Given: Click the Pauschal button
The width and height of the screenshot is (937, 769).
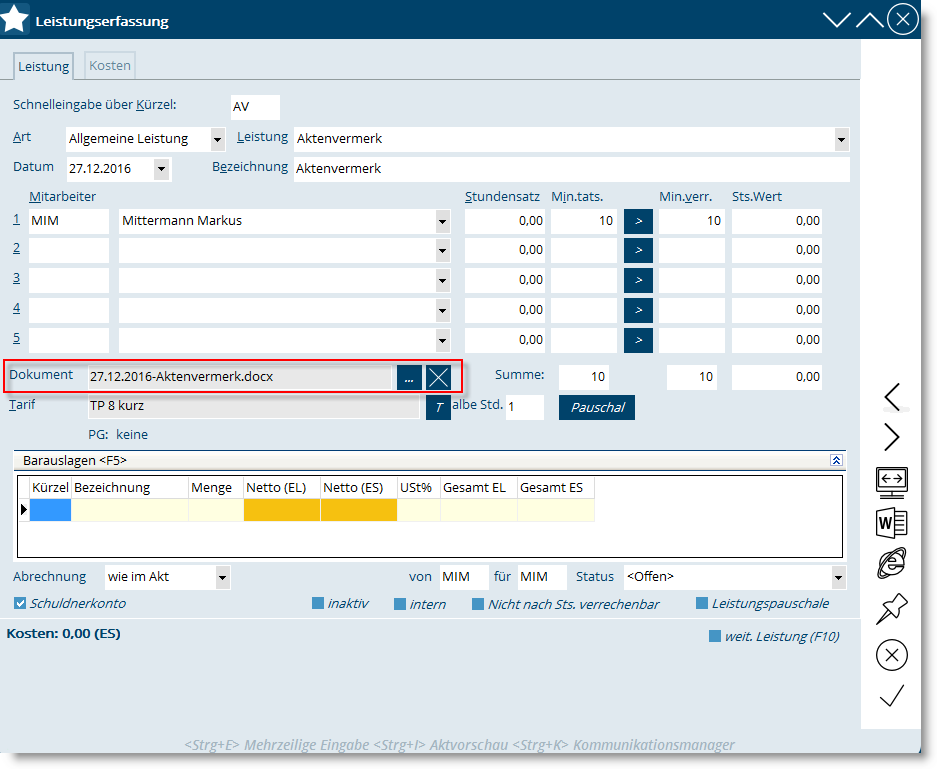Looking at the screenshot, I should 597,408.
